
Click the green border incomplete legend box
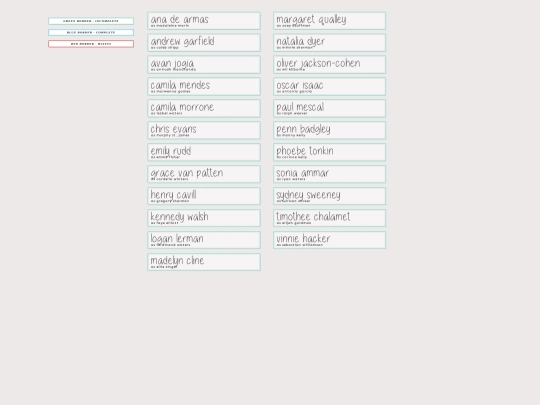click(x=91, y=21)
